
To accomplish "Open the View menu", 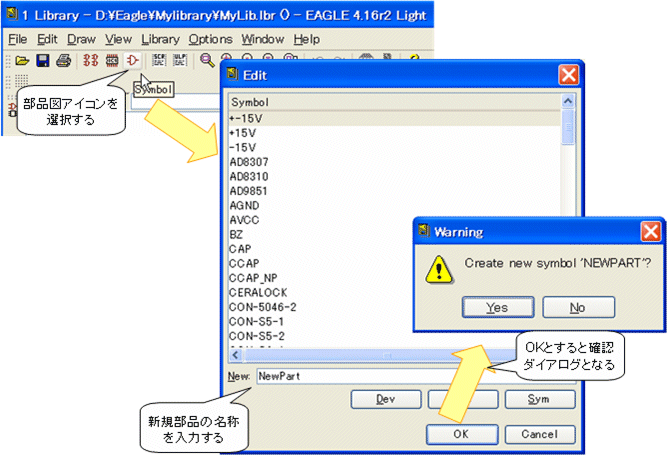I will [118, 40].
